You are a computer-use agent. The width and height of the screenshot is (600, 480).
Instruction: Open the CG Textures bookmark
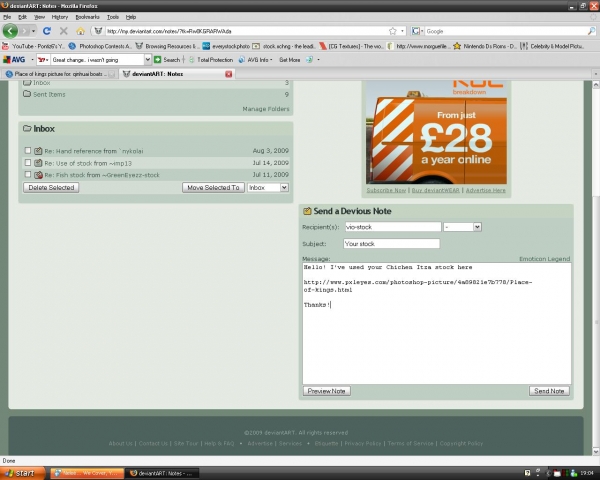(352, 46)
